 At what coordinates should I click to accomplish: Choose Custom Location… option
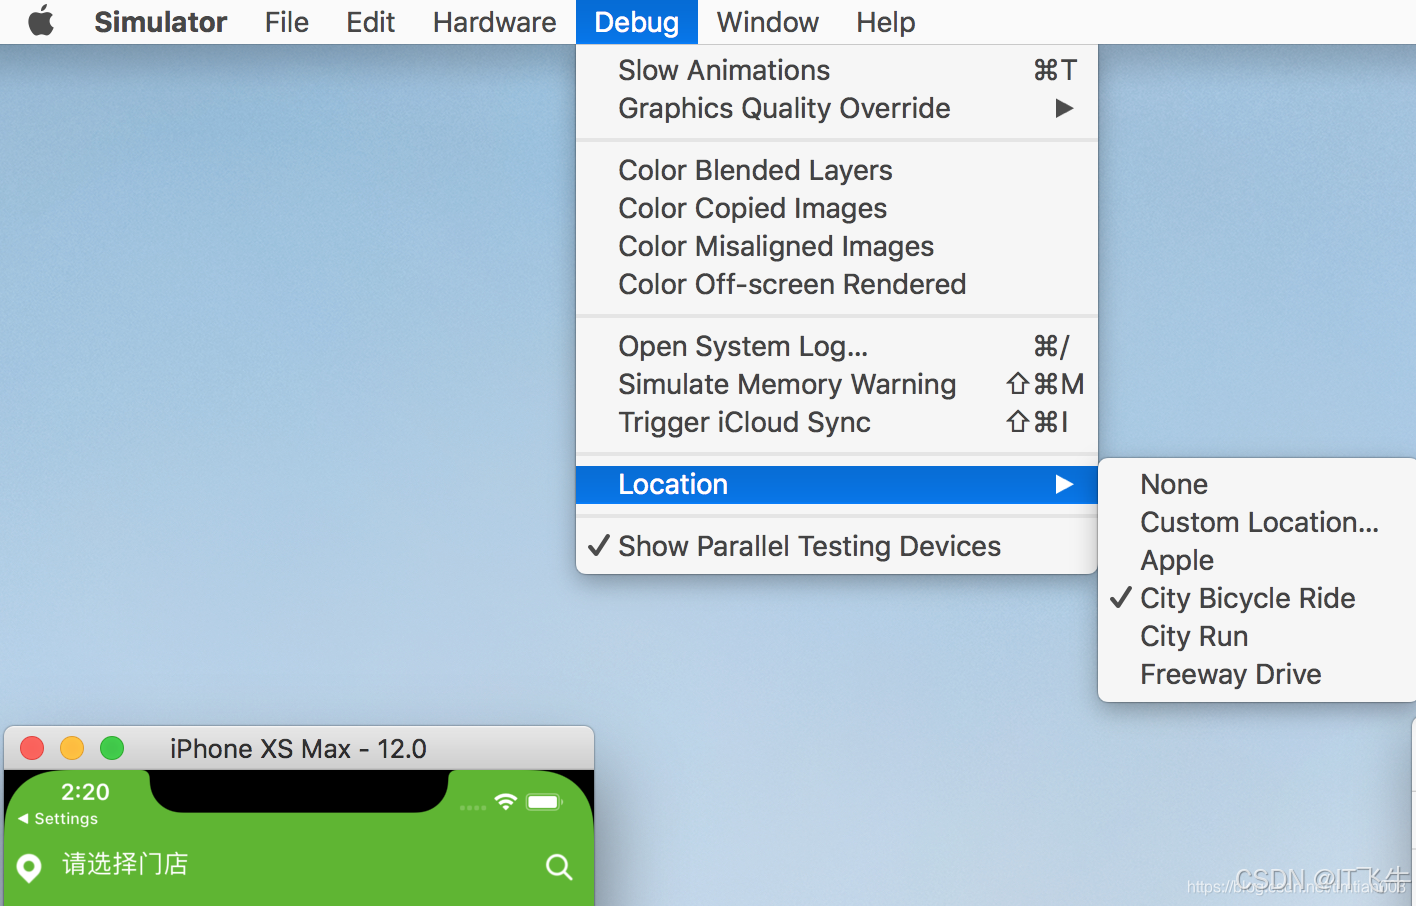coord(1257,522)
